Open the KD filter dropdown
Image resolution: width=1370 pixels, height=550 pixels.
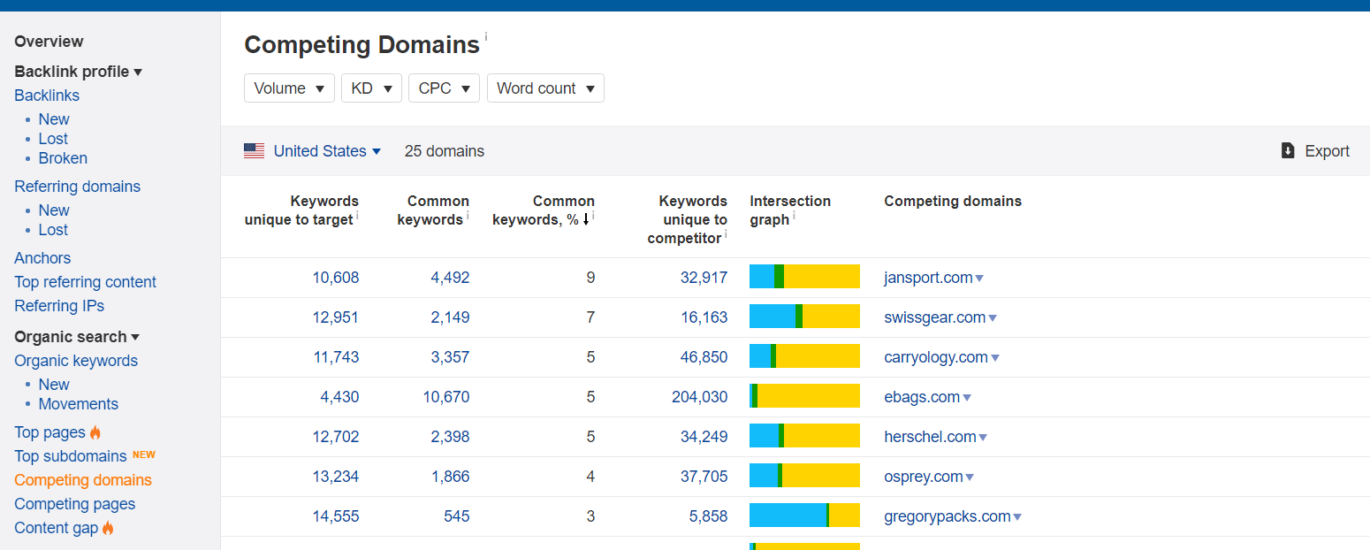point(371,88)
